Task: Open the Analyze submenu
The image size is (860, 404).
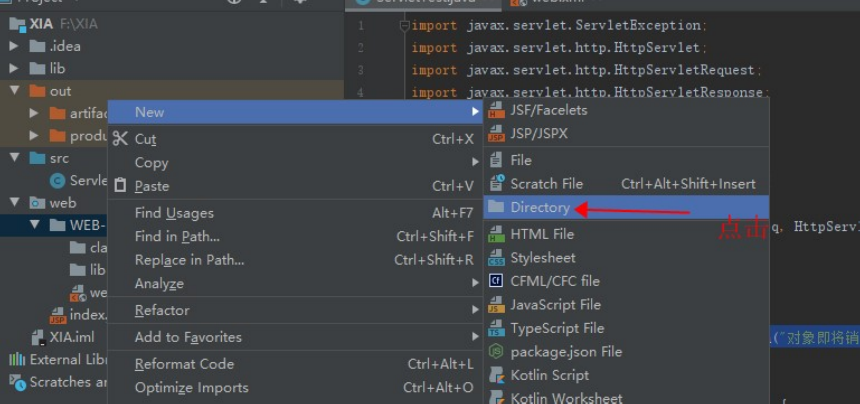Action: pyautogui.click(x=295, y=283)
